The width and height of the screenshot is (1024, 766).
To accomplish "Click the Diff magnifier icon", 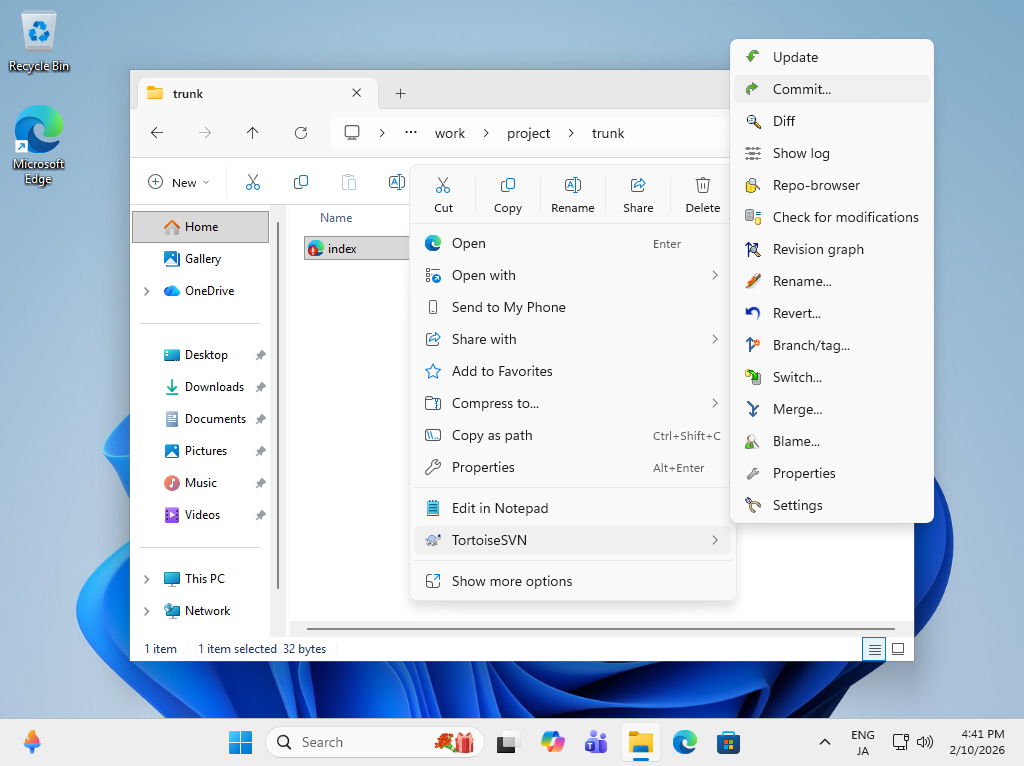I will [x=752, y=121].
